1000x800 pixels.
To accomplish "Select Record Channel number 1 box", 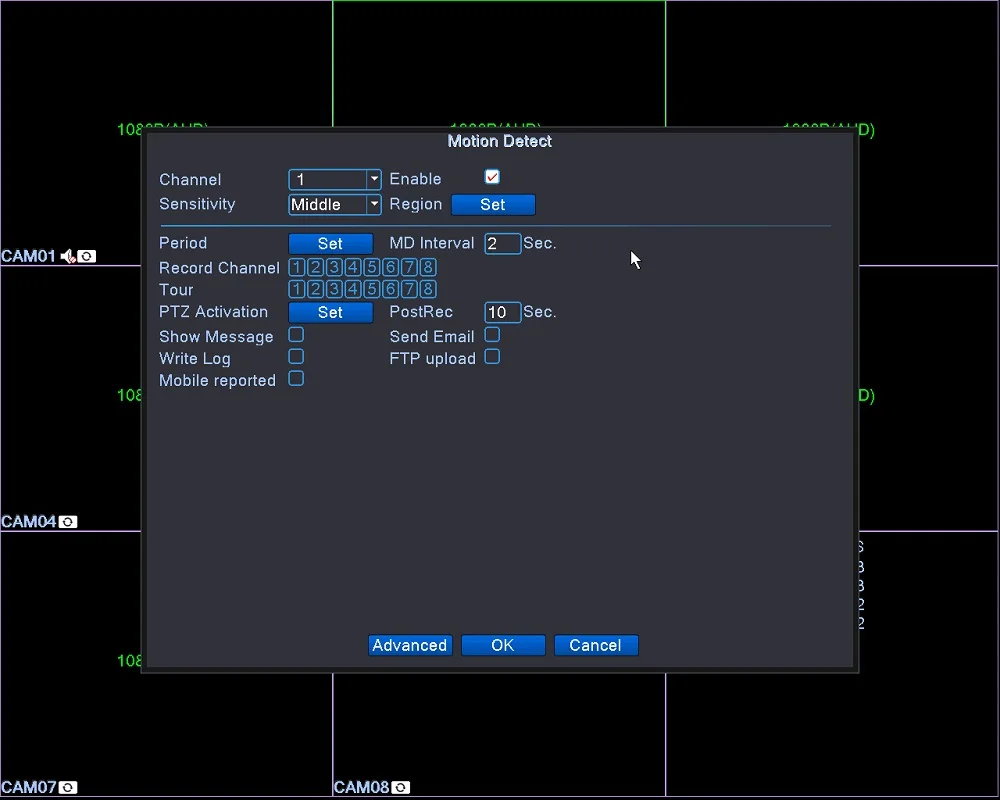I will pos(297,267).
